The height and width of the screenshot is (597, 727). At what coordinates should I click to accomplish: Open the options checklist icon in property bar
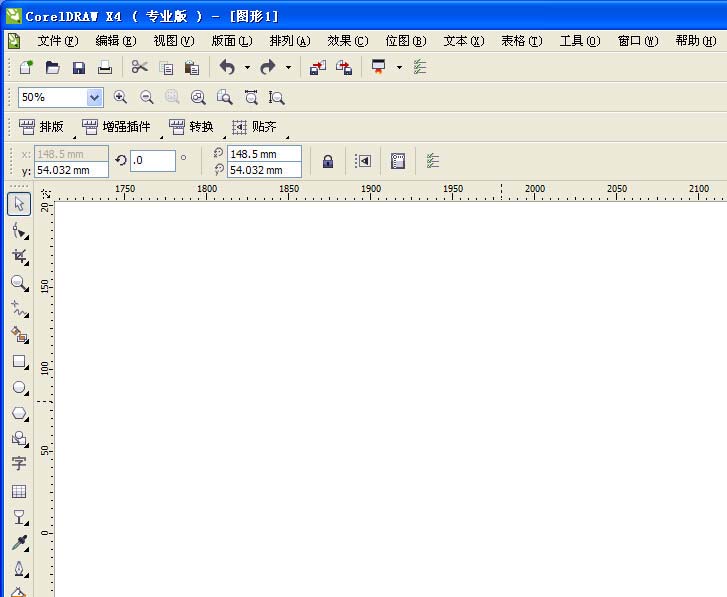432,161
